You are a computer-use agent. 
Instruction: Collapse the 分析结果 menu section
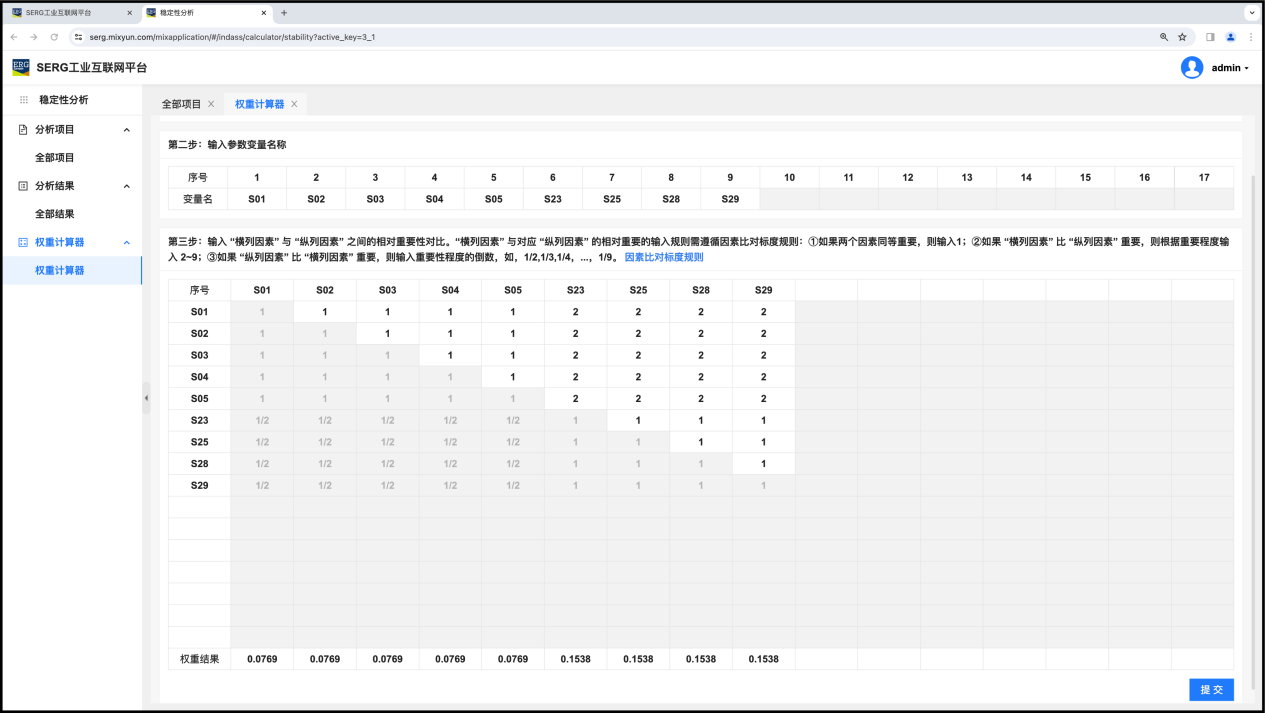[126, 186]
